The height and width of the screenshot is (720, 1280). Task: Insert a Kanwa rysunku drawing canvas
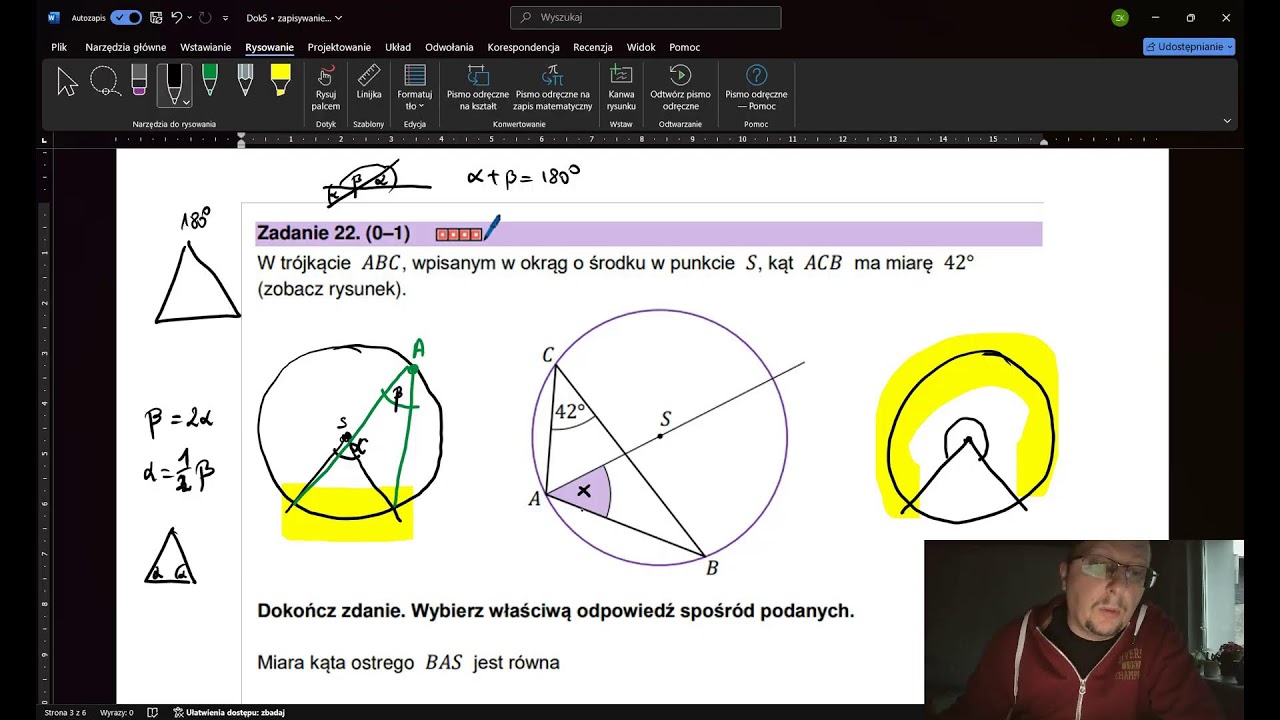pos(621,88)
